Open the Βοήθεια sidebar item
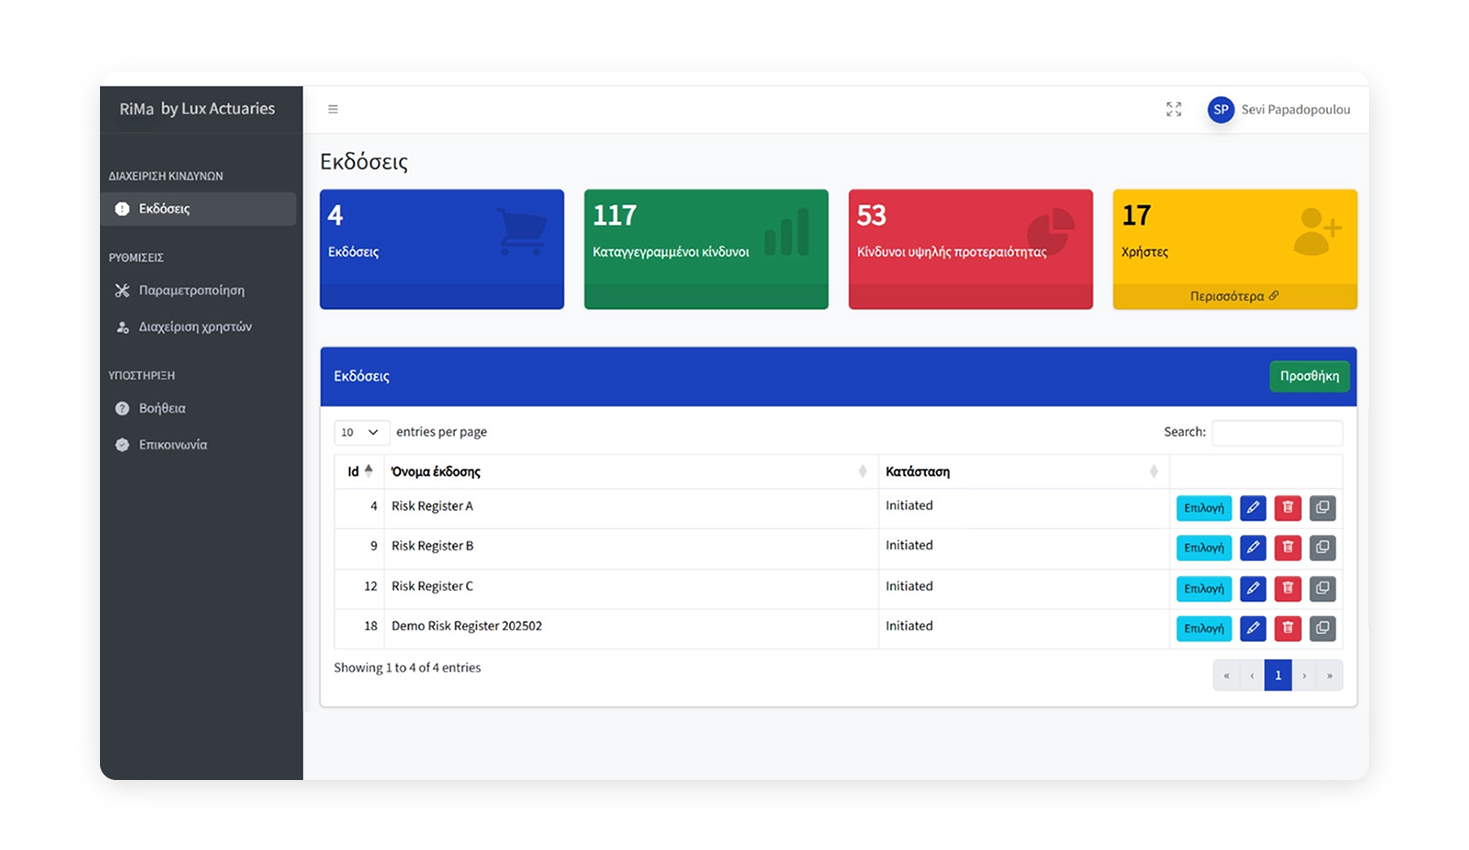 click(162, 408)
